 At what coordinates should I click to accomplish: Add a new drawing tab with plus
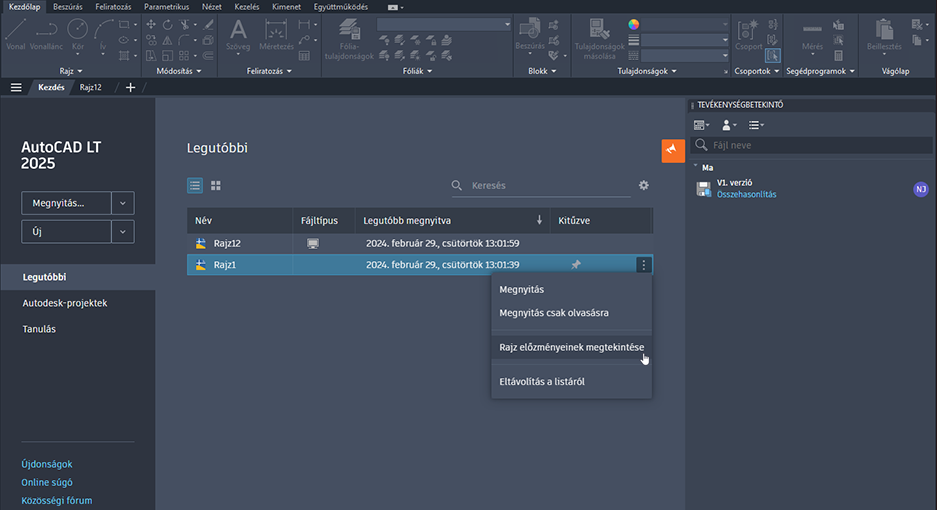[130, 87]
